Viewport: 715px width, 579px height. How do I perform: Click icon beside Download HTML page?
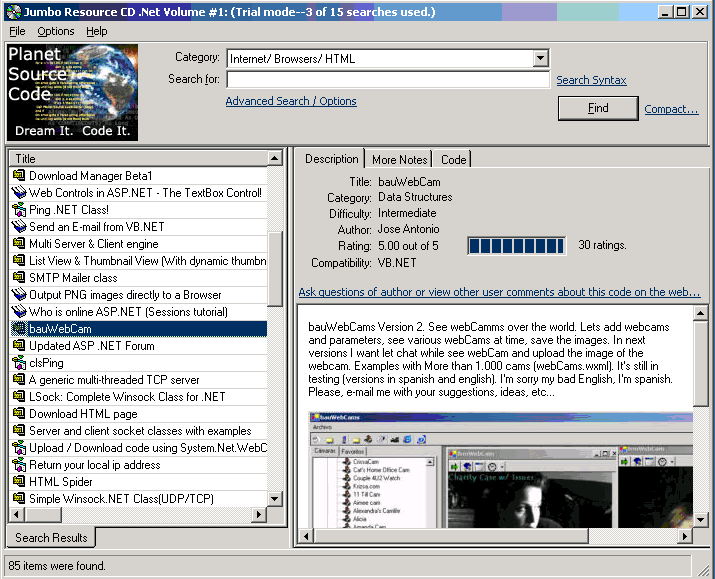click(x=19, y=414)
